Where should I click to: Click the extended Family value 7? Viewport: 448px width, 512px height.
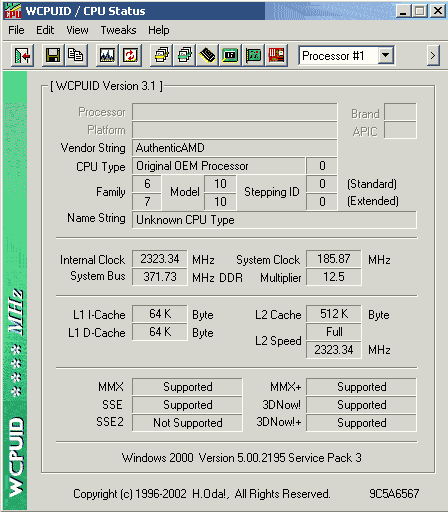tap(147, 202)
